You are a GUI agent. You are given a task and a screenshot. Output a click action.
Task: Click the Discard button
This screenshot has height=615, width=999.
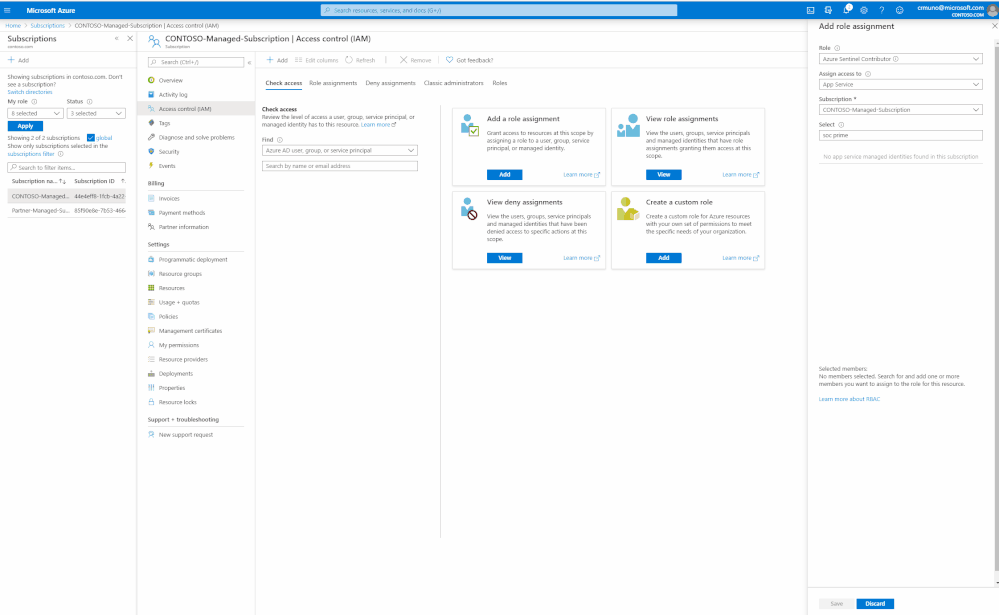coord(875,604)
